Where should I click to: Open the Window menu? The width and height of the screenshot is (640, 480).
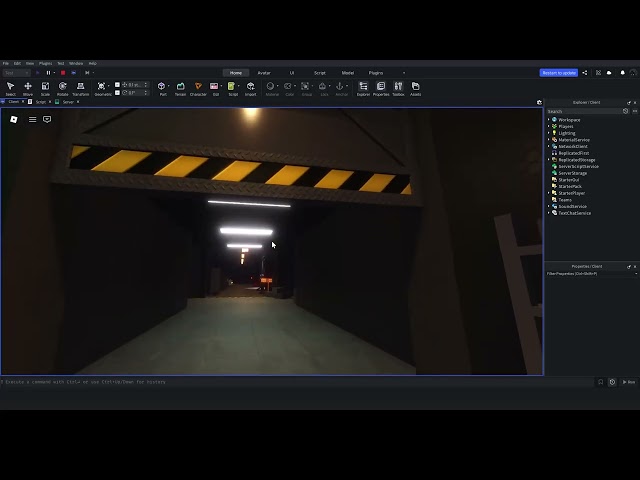tap(76, 63)
